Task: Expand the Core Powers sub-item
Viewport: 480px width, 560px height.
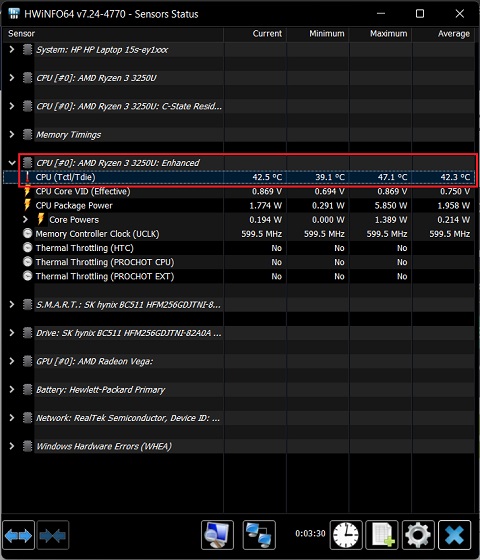Action: 25,219
